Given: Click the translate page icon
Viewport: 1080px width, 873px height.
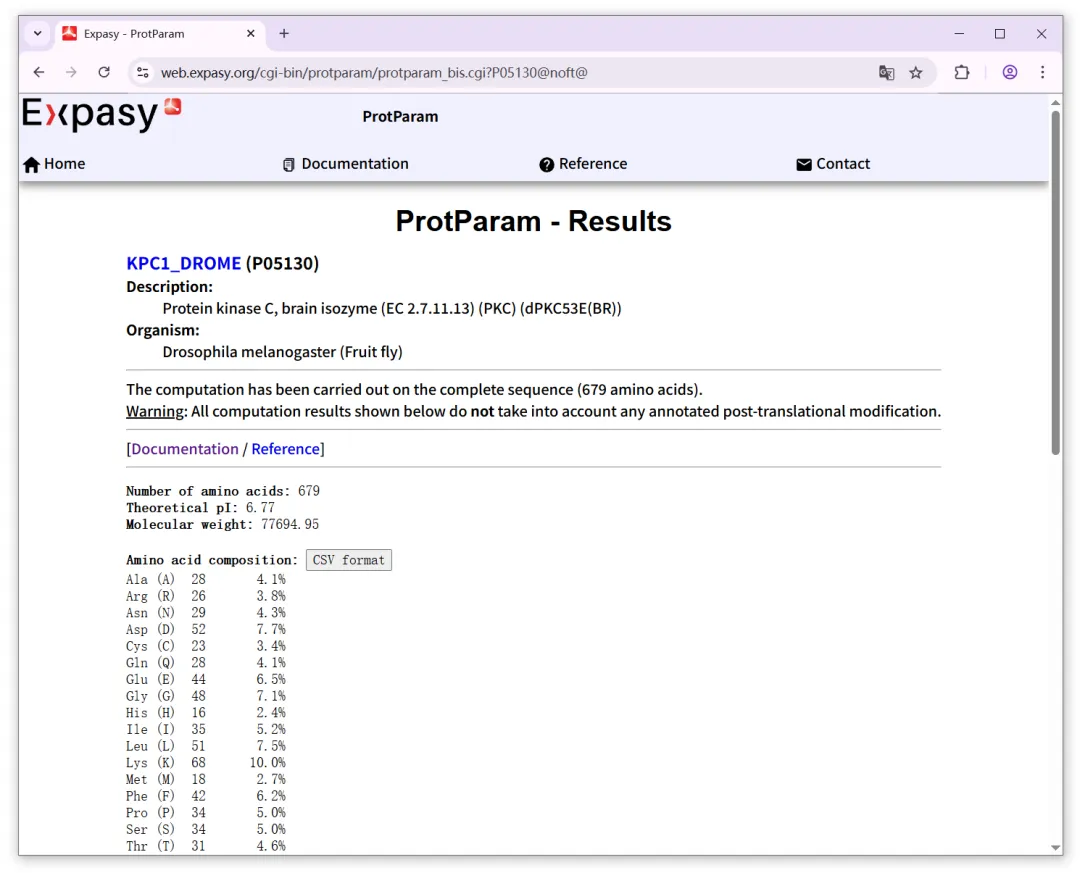Looking at the screenshot, I should click(886, 72).
